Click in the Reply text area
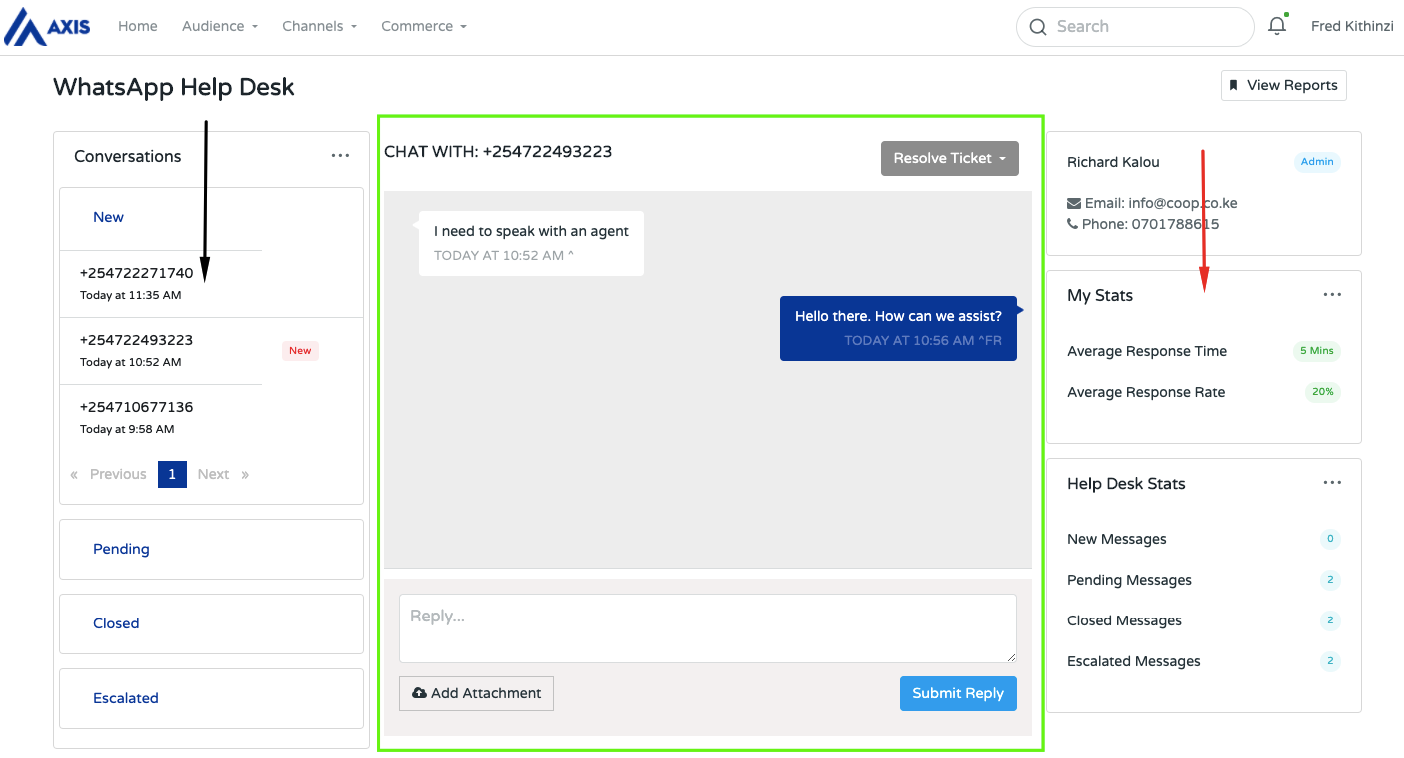Viewport: 1404px width, 758px height. click(708, 628)
